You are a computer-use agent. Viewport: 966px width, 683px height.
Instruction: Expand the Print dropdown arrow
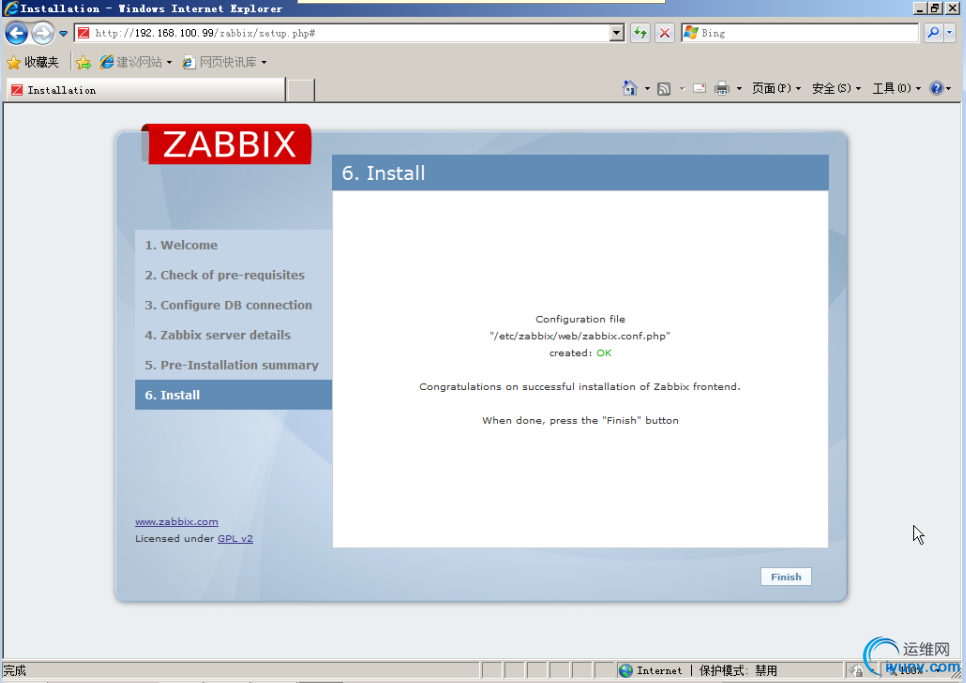click(739, 89)
